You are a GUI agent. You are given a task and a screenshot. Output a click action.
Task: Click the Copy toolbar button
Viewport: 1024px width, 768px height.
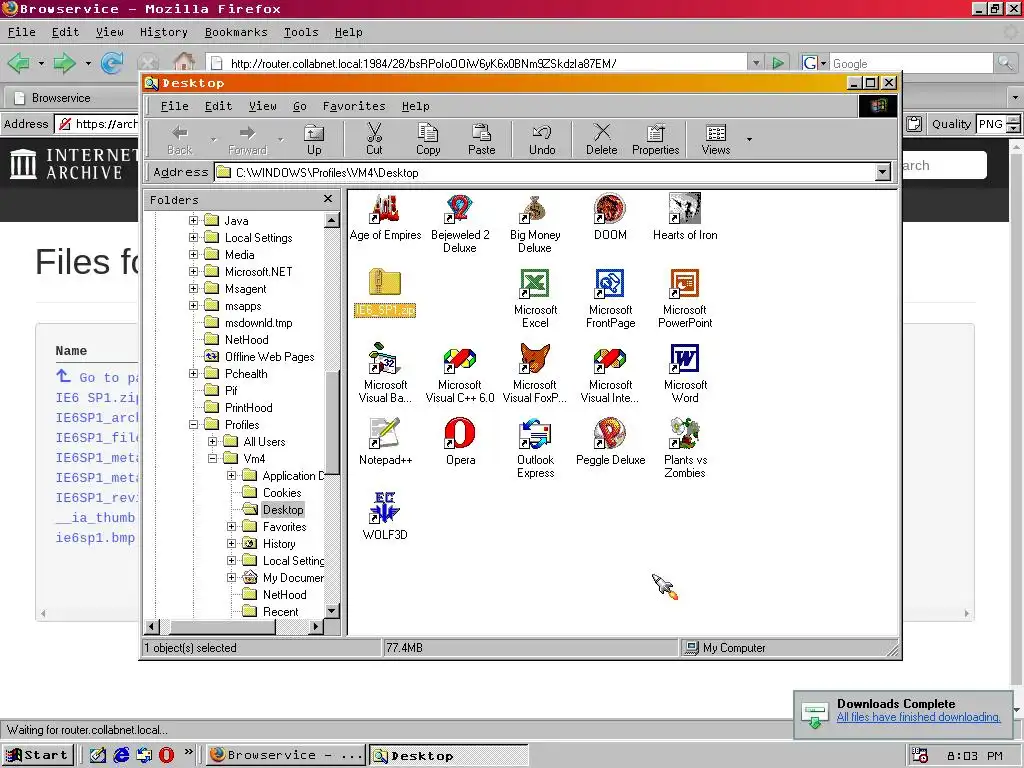pyautogui.click(x=428, y=139)
